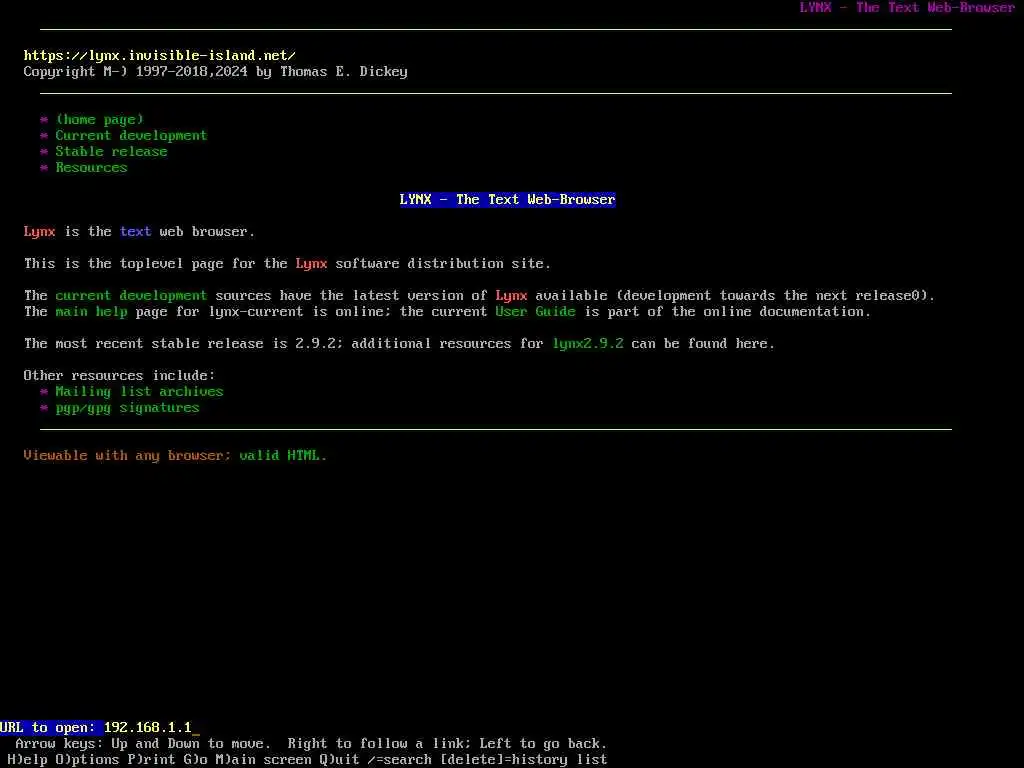This screenshot has width=1024, height=768.
Task: Click the page title at top right
Action: pyautogui.click(x=906, y=8)
